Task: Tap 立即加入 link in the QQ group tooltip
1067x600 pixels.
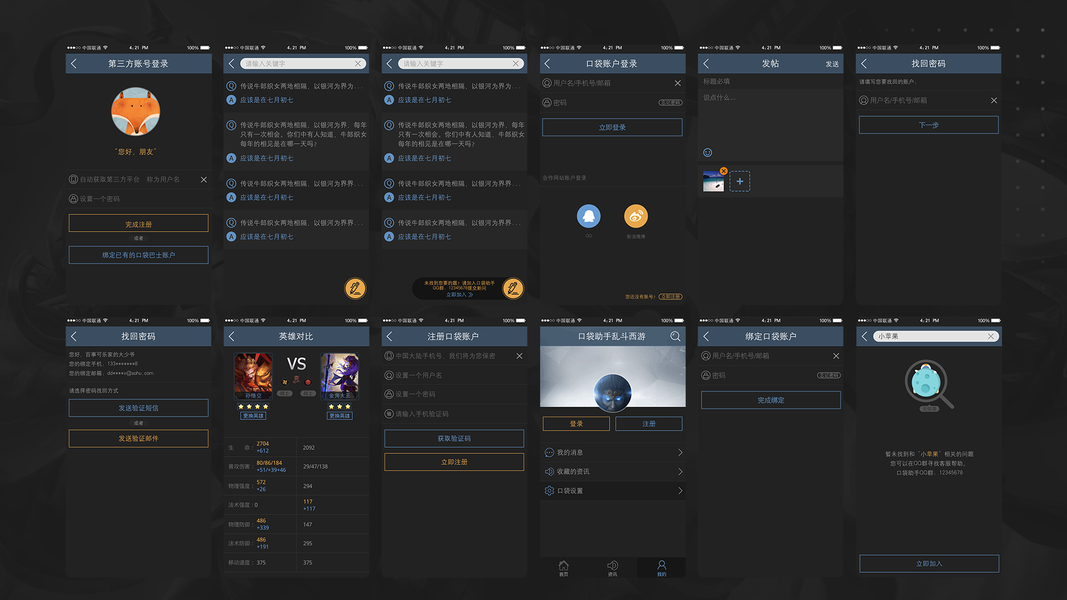Action: pos(459,295)
